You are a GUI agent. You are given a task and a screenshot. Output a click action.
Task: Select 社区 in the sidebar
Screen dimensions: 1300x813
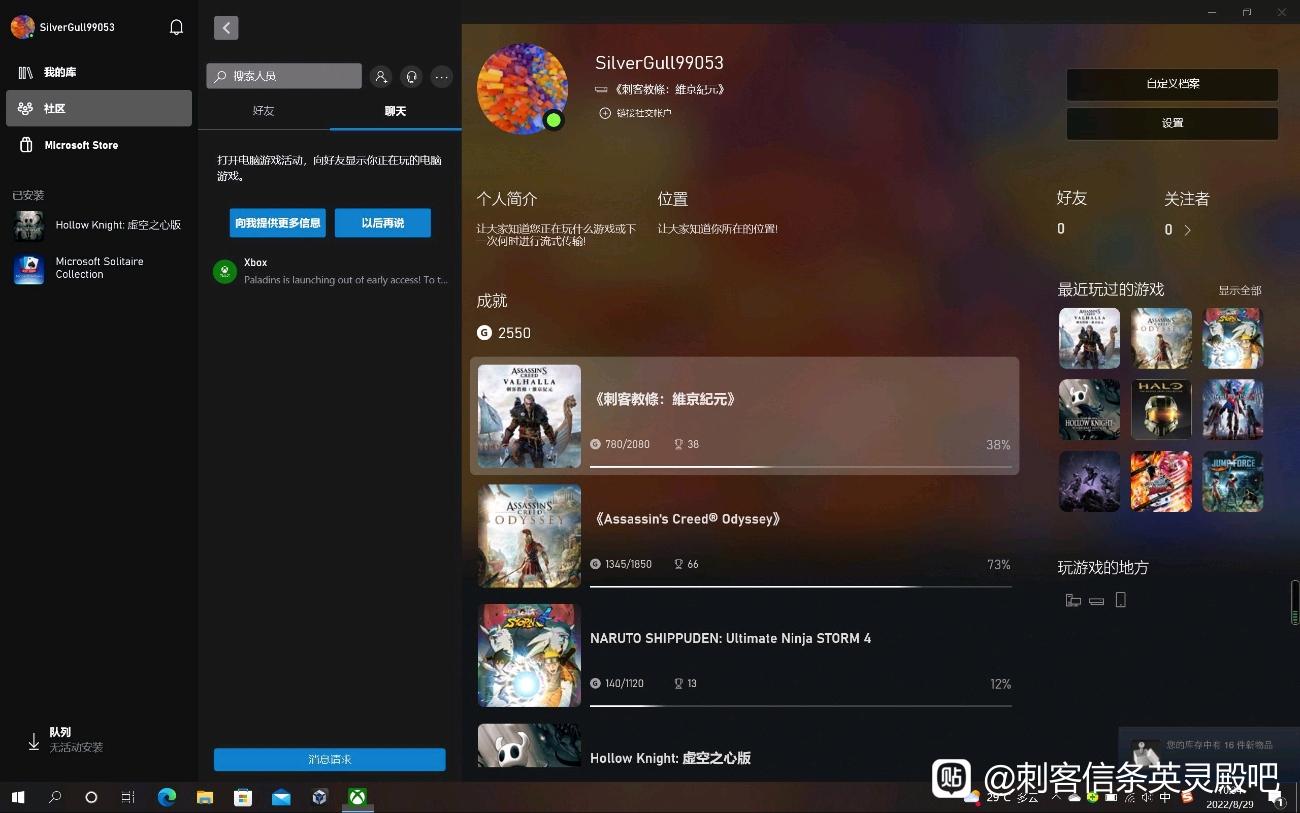pyautogui.click(x=99, y=108)
